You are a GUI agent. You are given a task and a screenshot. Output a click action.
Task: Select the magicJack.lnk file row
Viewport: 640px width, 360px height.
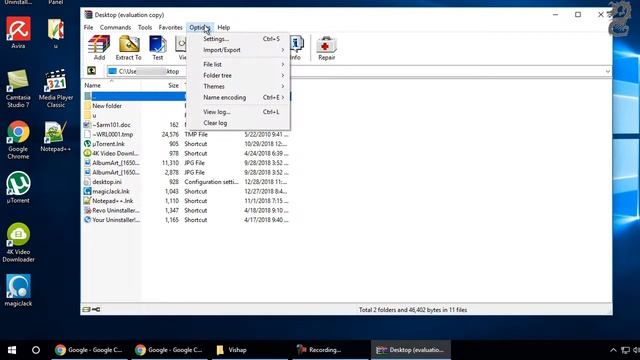(187, 191)
